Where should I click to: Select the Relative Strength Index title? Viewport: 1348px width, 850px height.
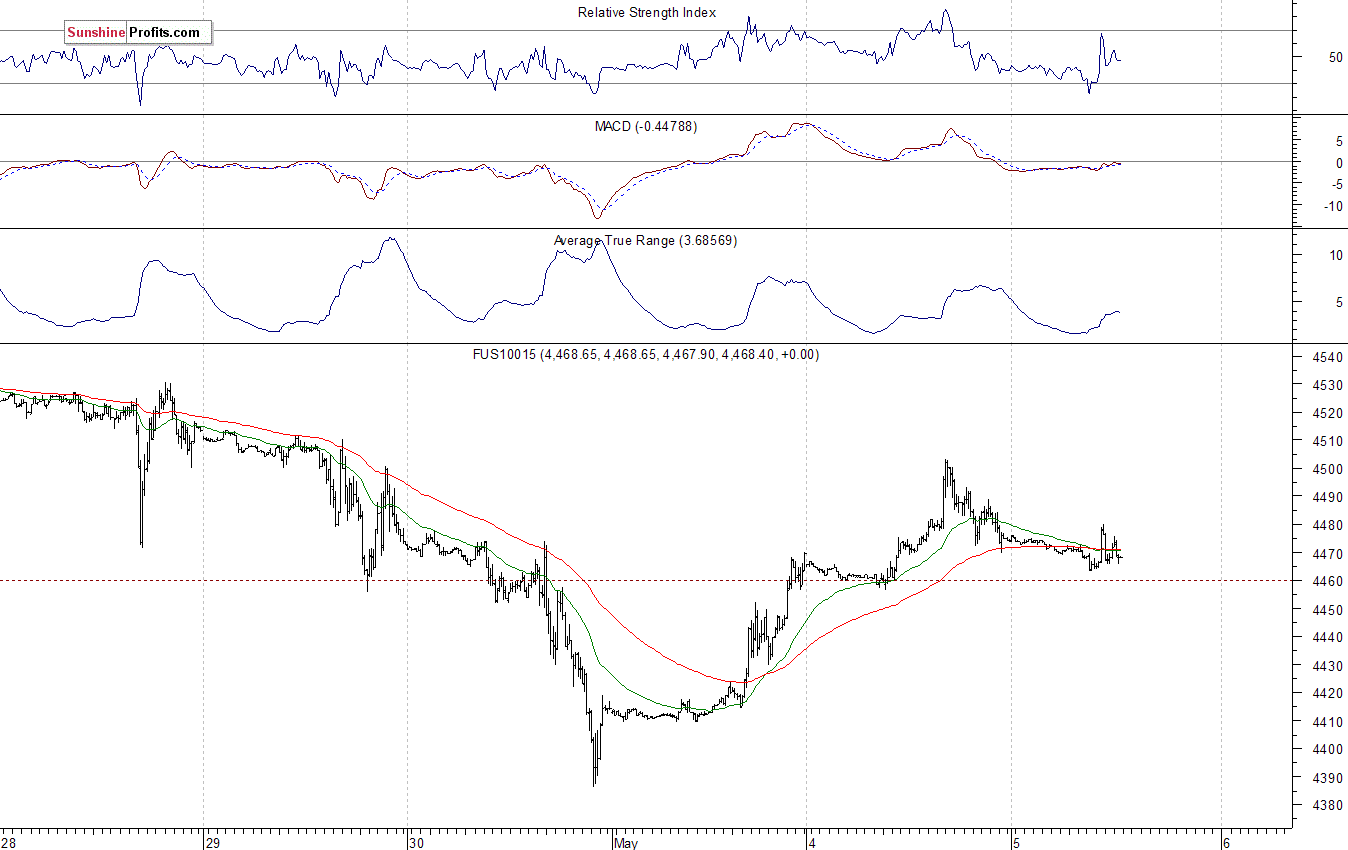coord(647,12)
